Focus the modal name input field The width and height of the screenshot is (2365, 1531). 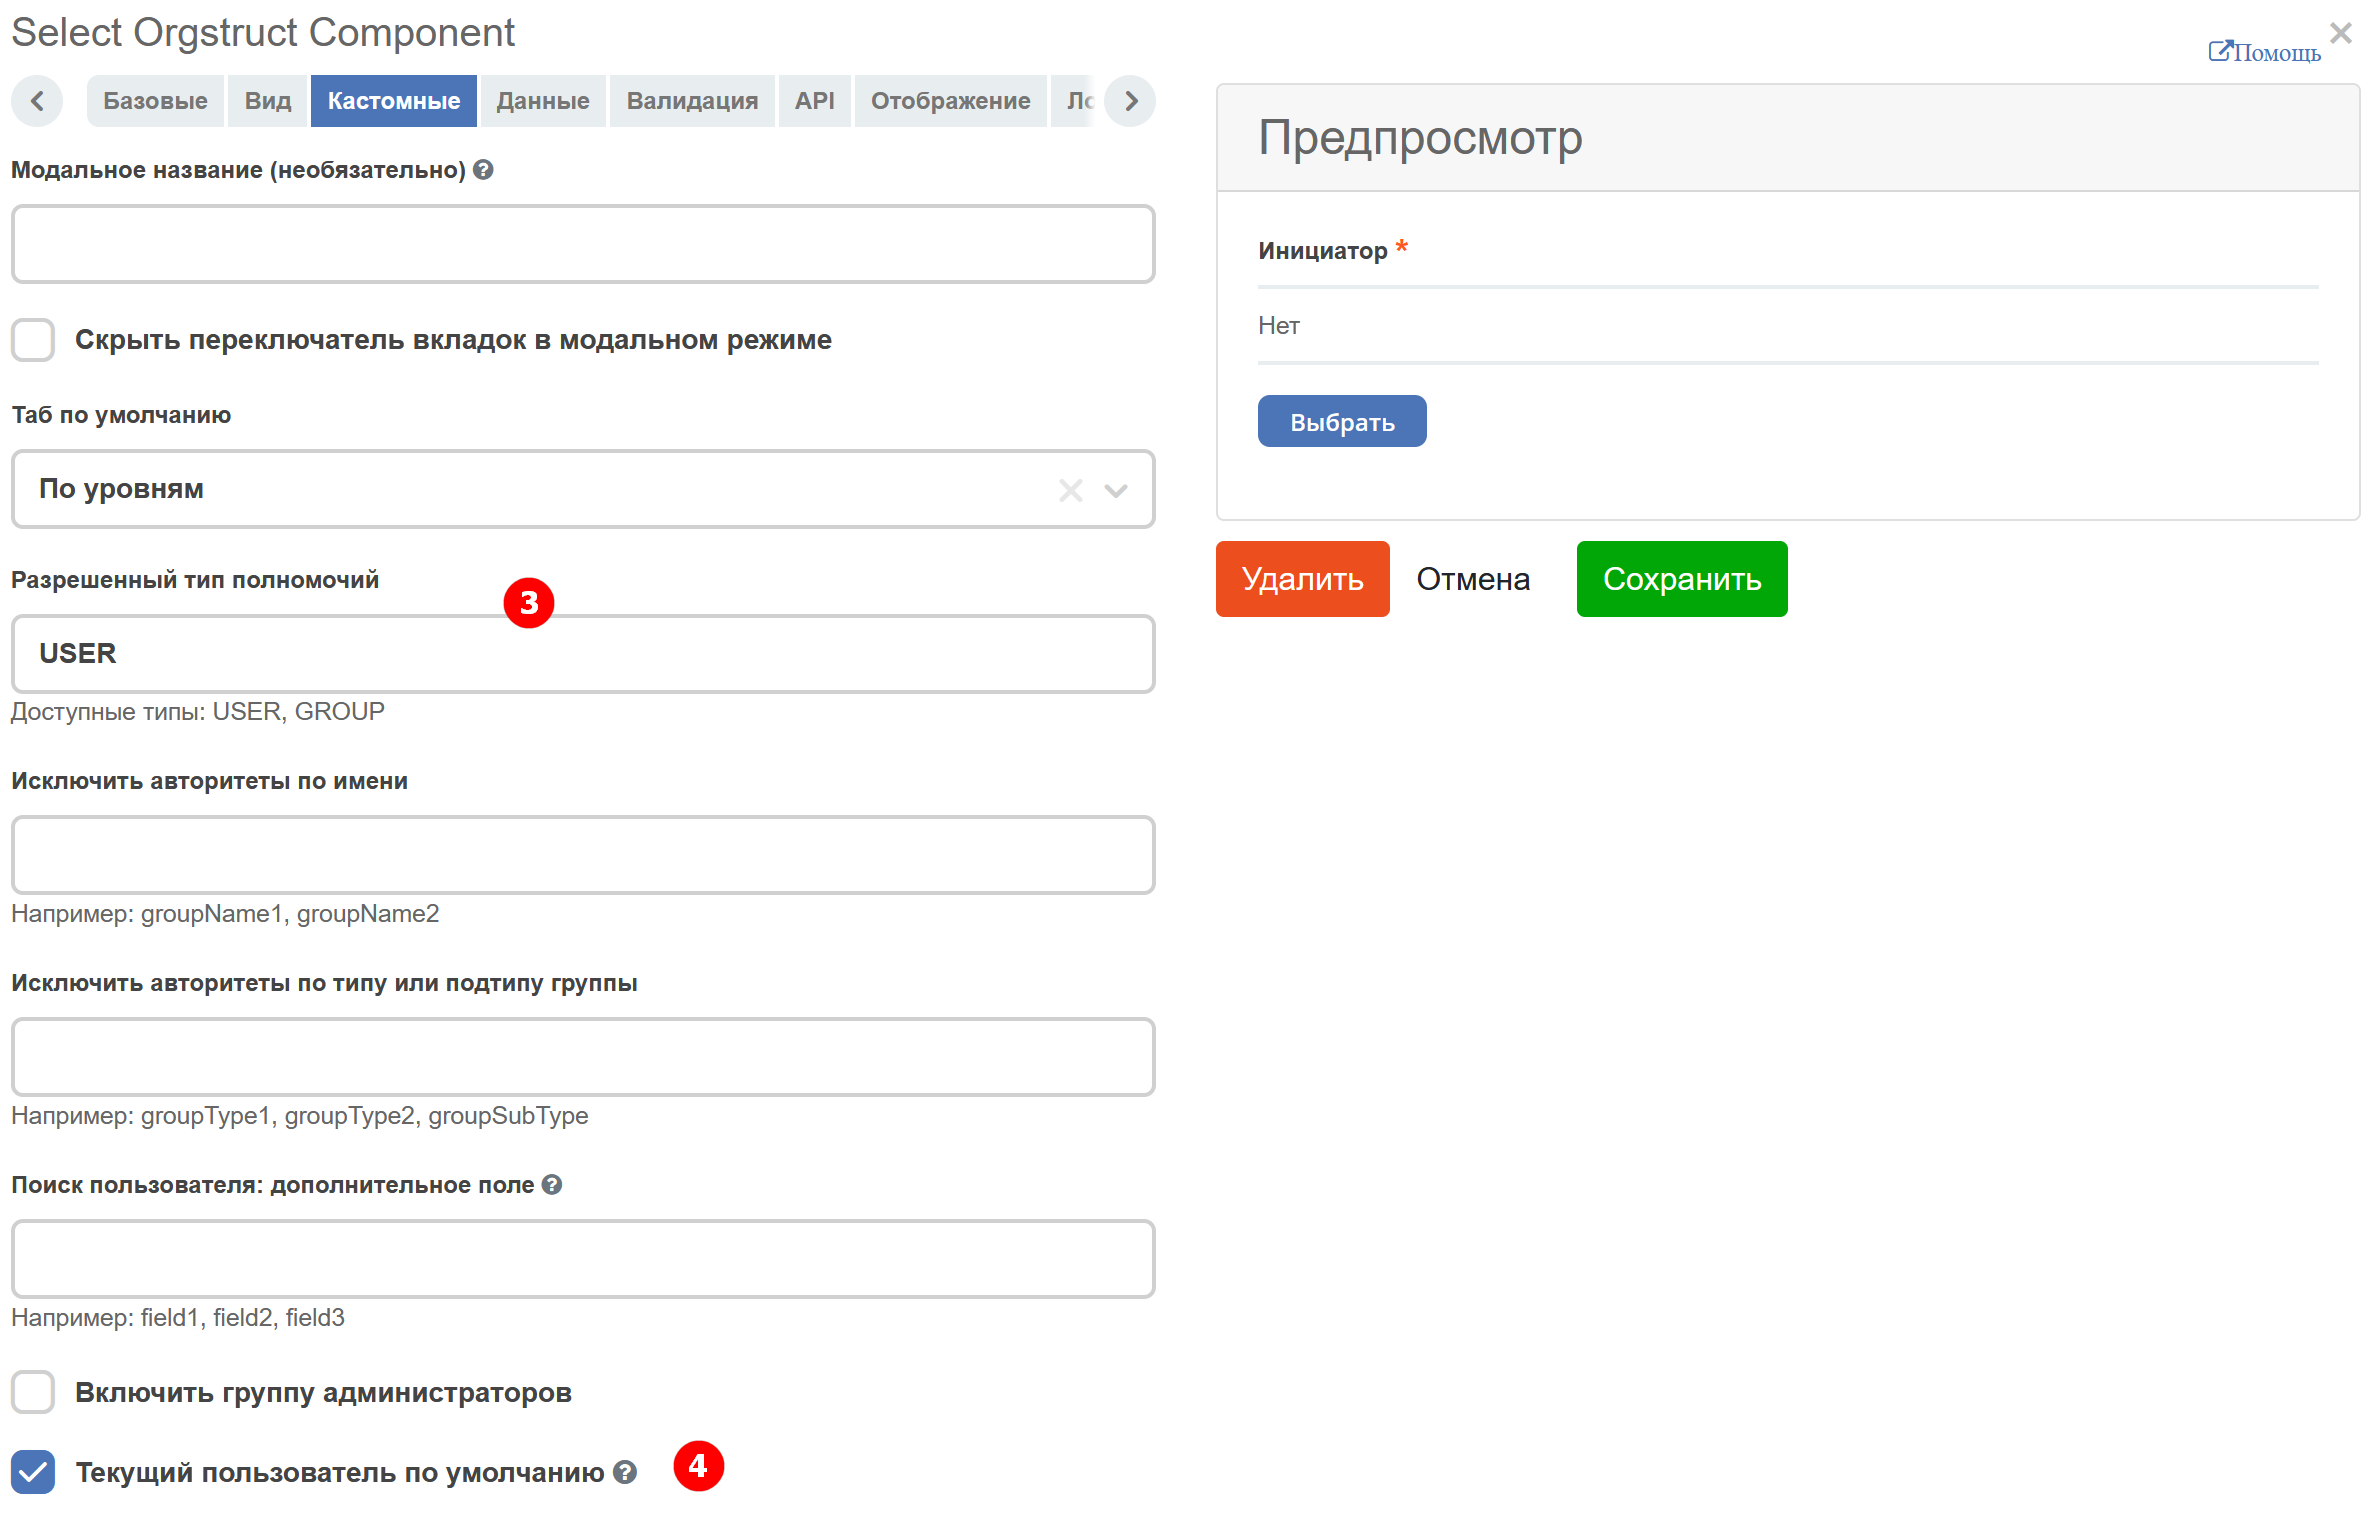[x=583, y=244]
